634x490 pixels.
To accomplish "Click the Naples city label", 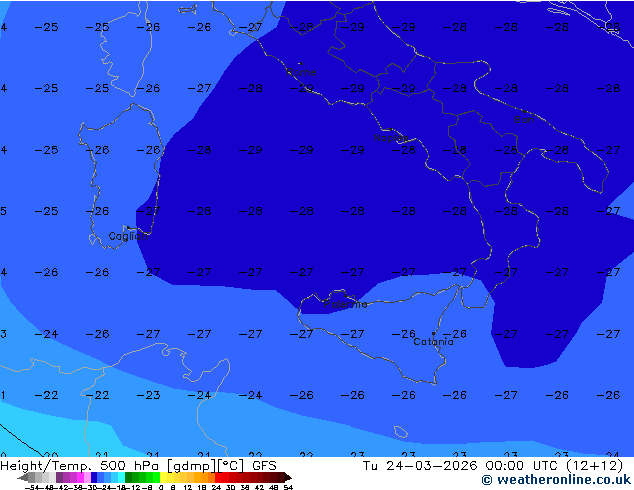I will [391, 138].
